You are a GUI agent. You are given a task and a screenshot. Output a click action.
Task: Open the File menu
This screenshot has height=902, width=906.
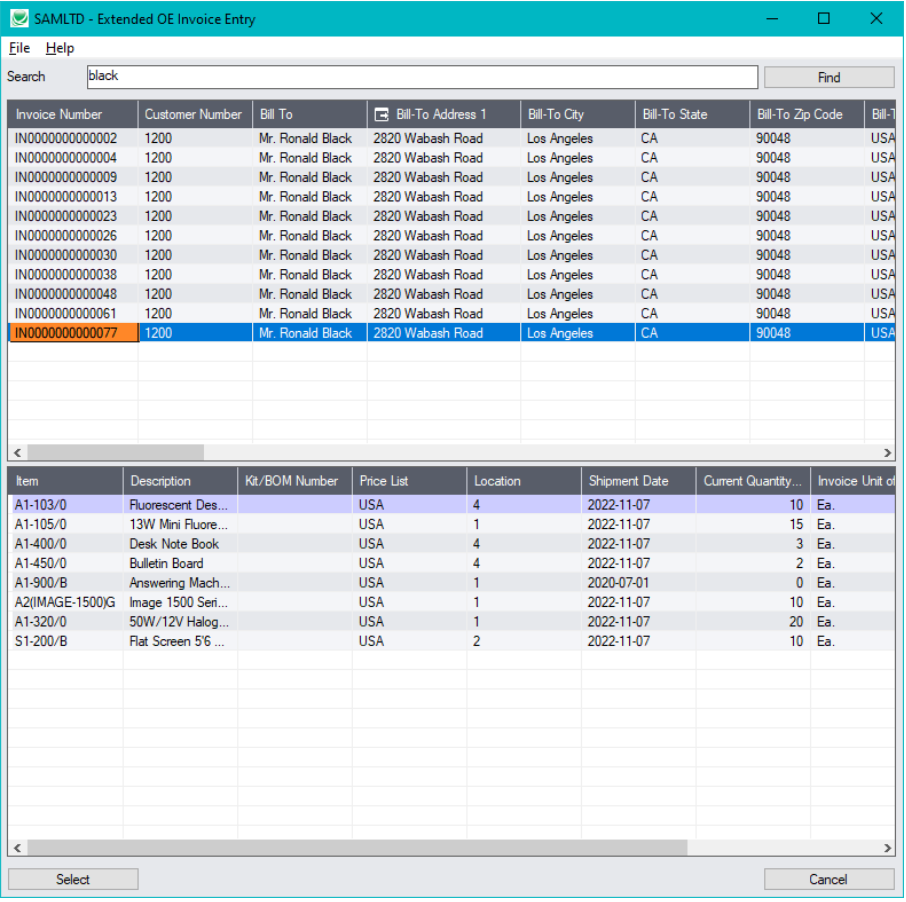[19, 48]
